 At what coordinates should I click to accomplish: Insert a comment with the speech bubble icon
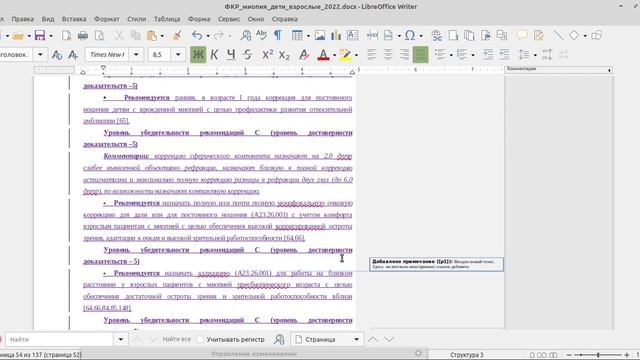[x=522, y=36]
